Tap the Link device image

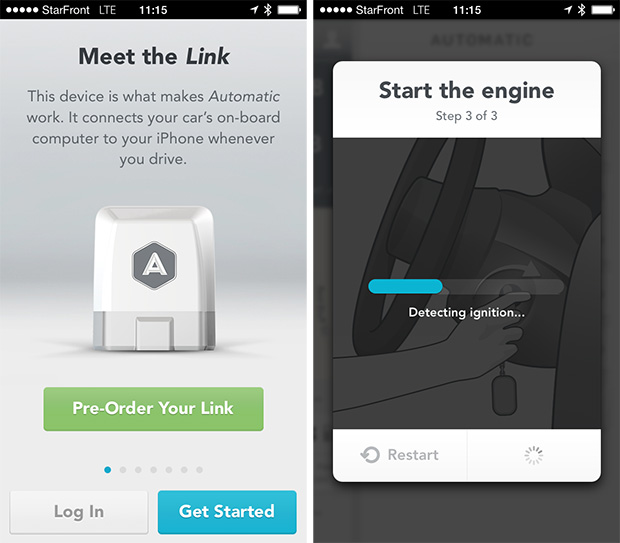tap(154, 278)
